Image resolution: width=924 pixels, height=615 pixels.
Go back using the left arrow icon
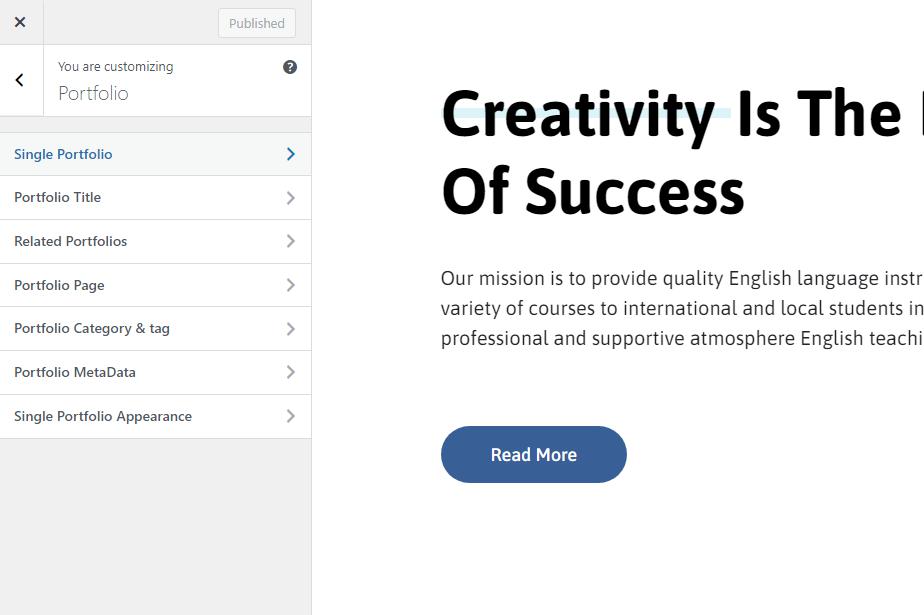(x=20, y=80)
